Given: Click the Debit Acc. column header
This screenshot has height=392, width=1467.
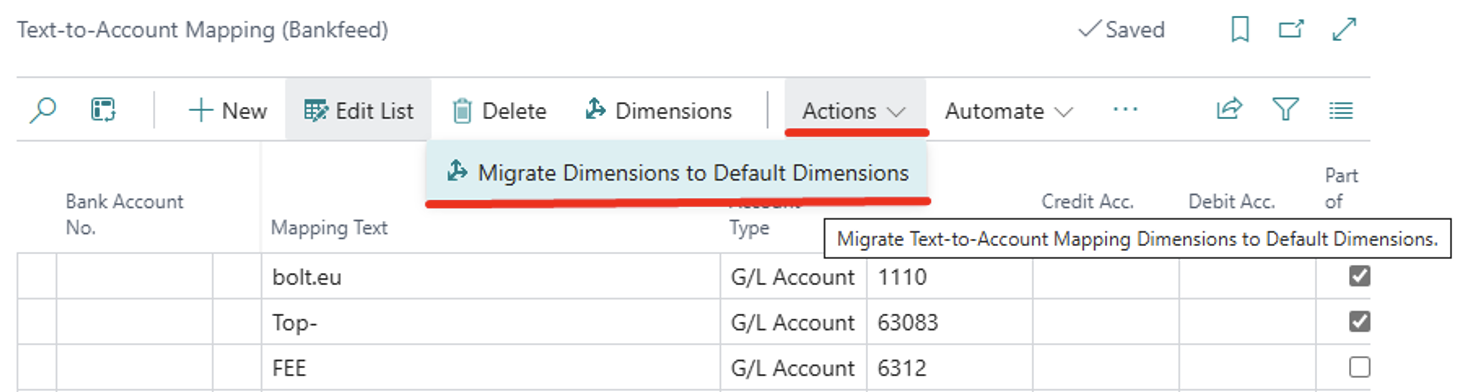Looking at the screenshot, I should [x=1231, y=202].
